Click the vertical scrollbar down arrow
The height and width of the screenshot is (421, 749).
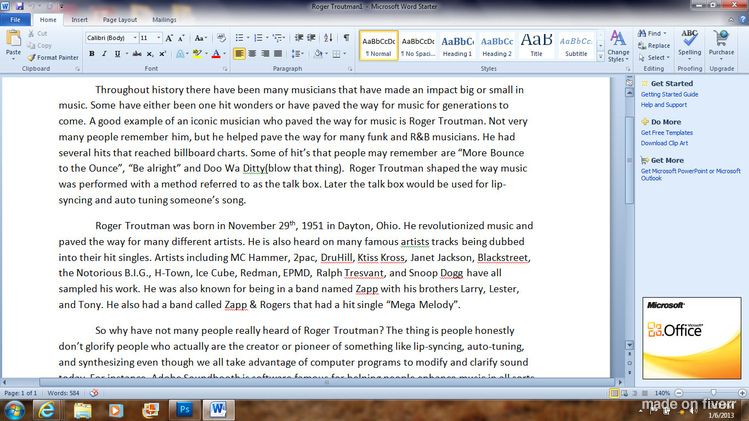630,345
